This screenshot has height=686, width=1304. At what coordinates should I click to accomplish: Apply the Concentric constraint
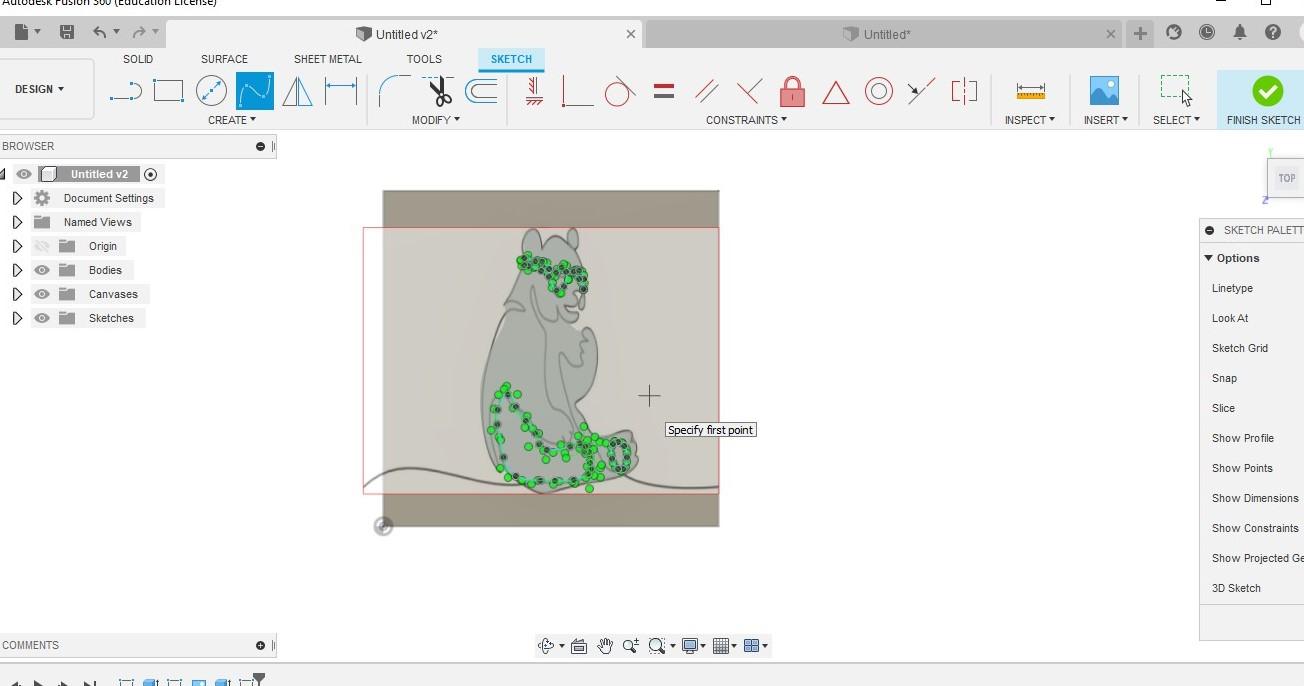[x=878, y=92]
